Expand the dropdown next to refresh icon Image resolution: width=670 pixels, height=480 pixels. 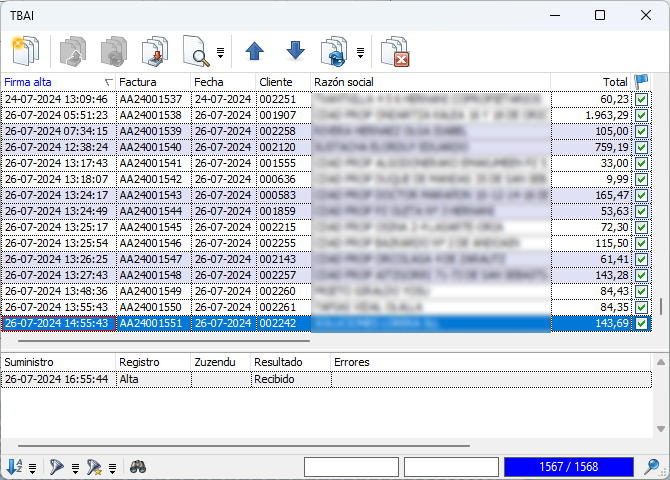point(361,53)
